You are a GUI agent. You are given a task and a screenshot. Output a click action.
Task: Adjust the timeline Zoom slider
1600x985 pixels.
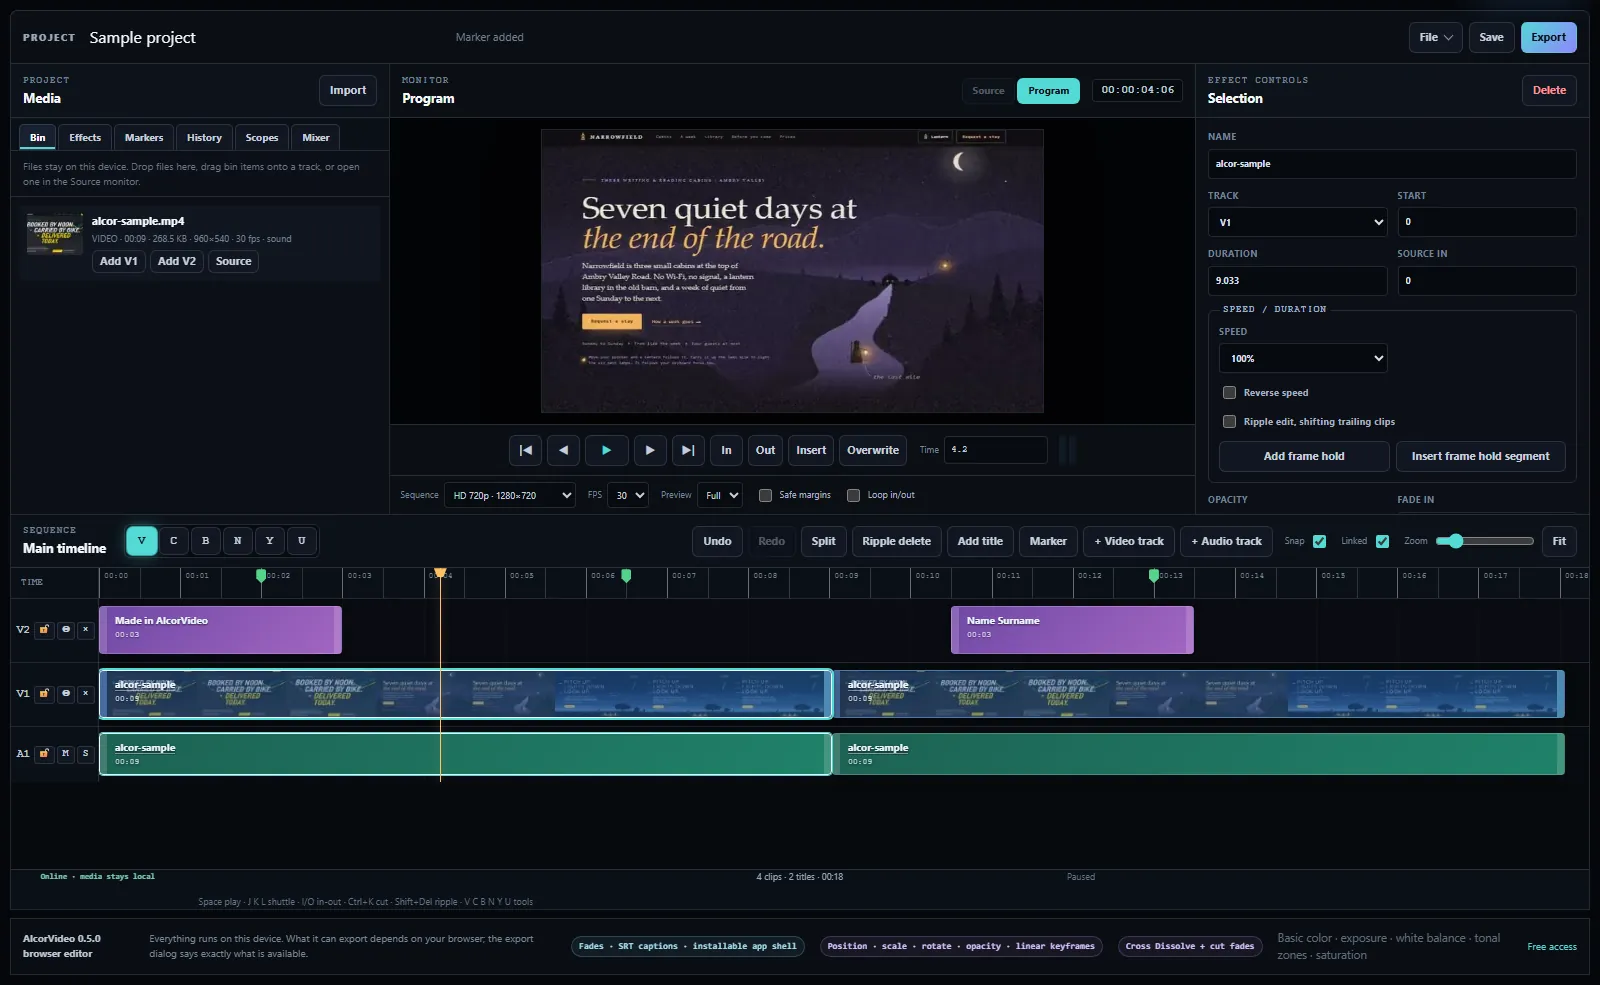[x=1484, y=541]
